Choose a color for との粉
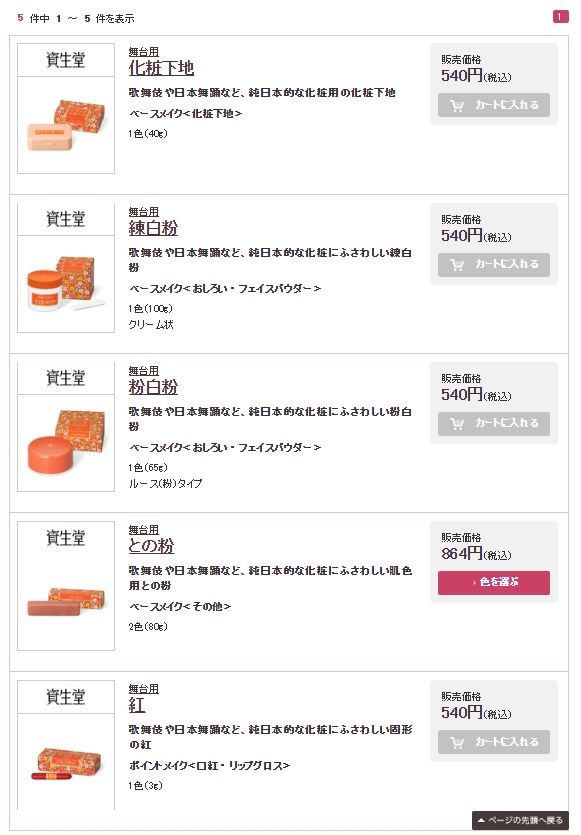The height and width of the screenshot is (835, 581). (x=494, y=583)
